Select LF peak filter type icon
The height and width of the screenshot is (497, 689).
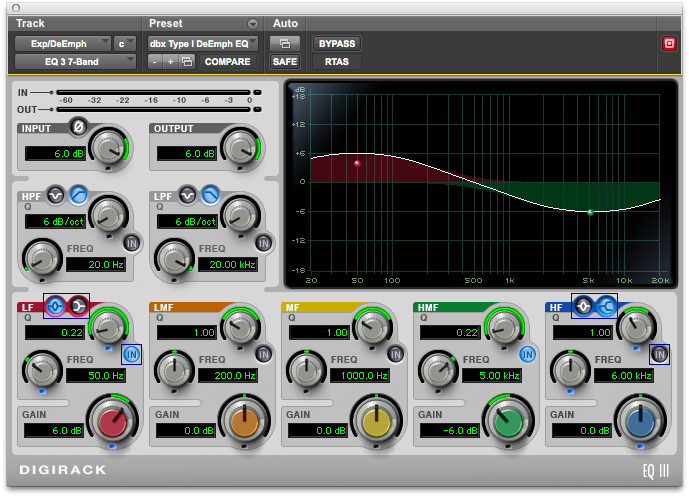coord(55,306)
